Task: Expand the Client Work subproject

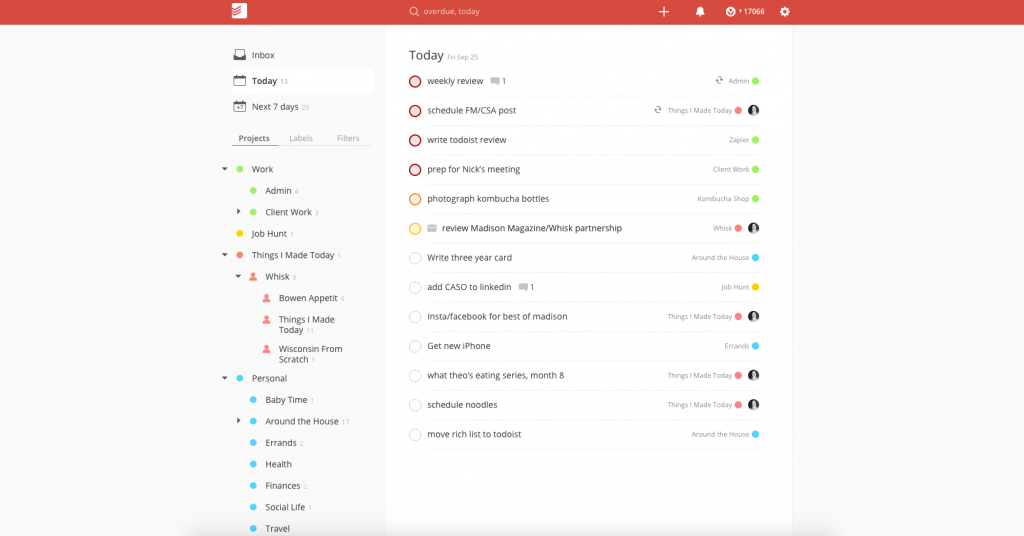Action: (x=239, y=212)
